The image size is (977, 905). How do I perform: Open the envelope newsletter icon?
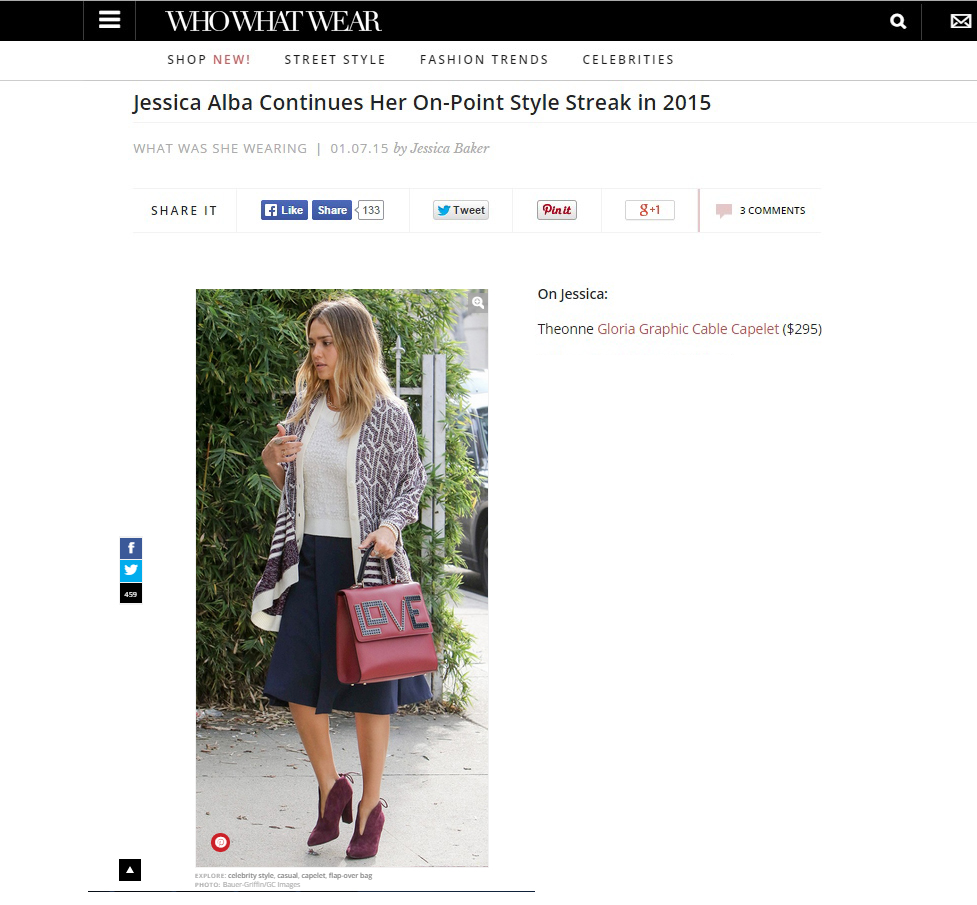click(960, 22)
